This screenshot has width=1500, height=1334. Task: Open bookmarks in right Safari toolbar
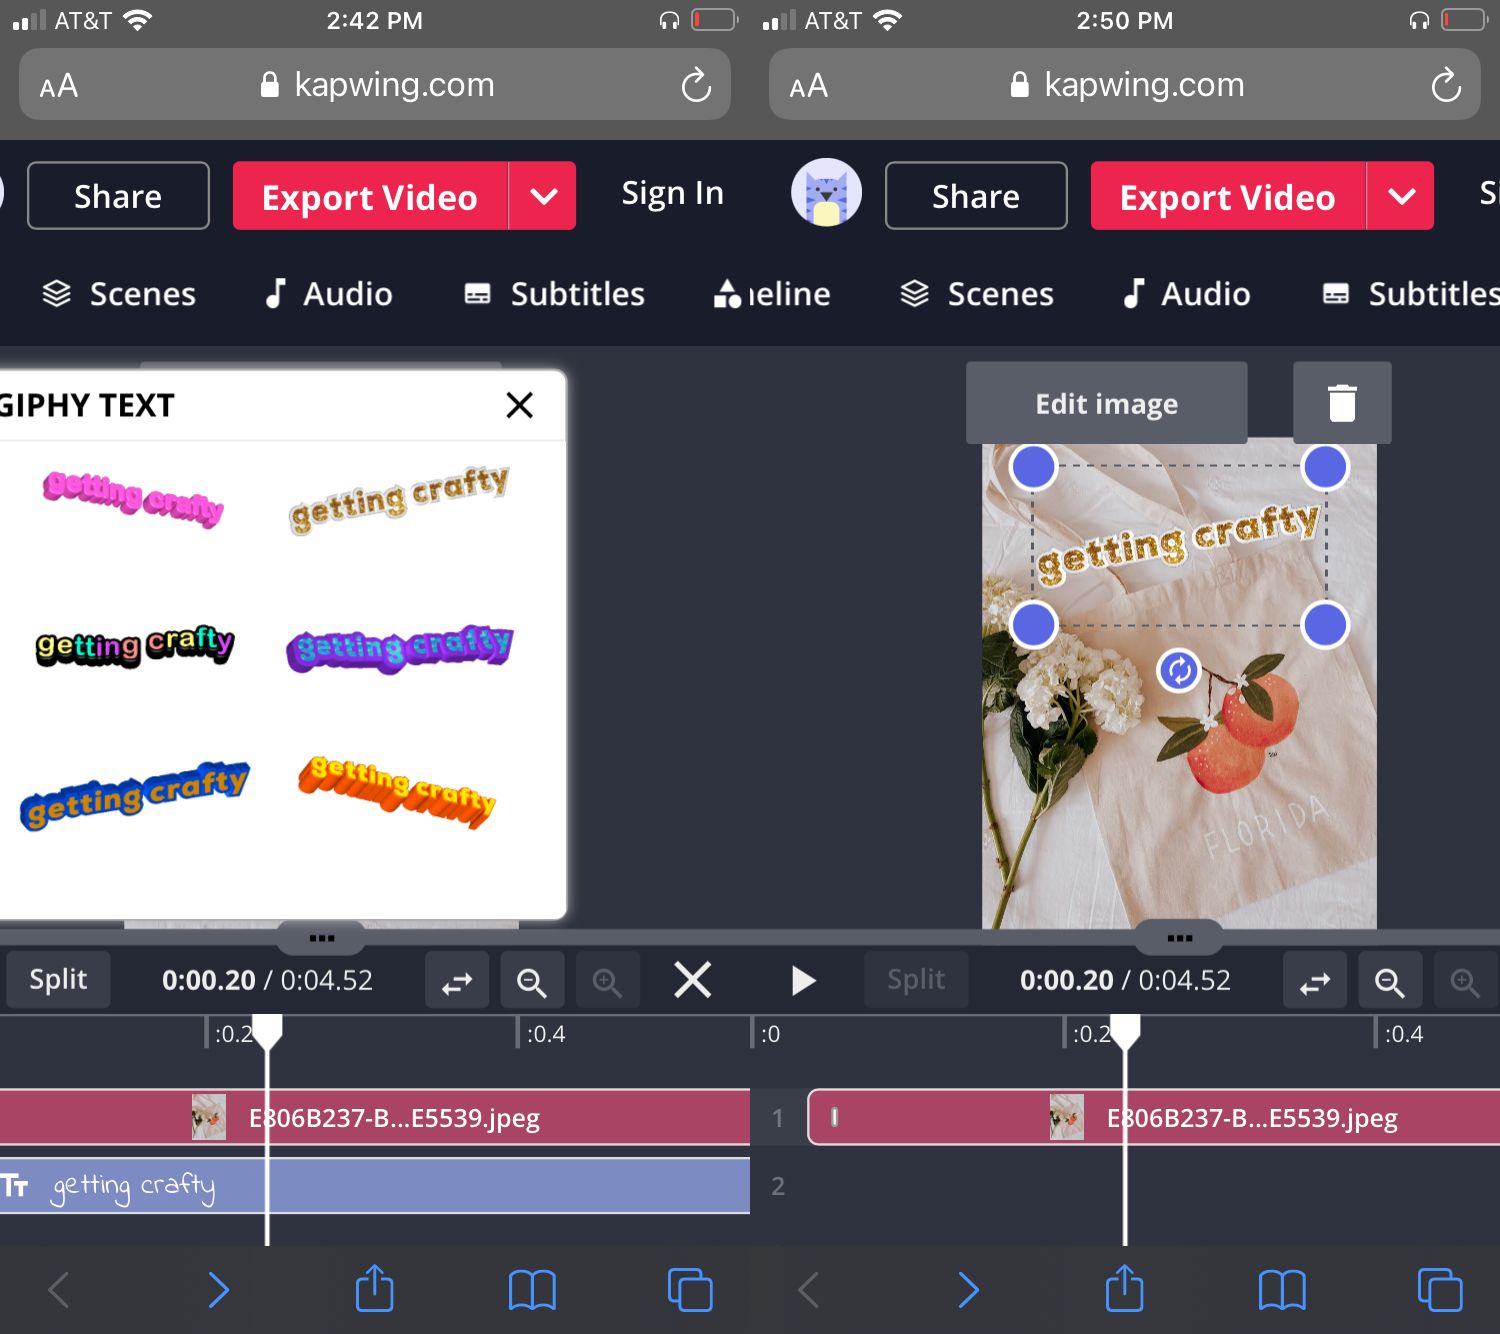point(1282,1288)
